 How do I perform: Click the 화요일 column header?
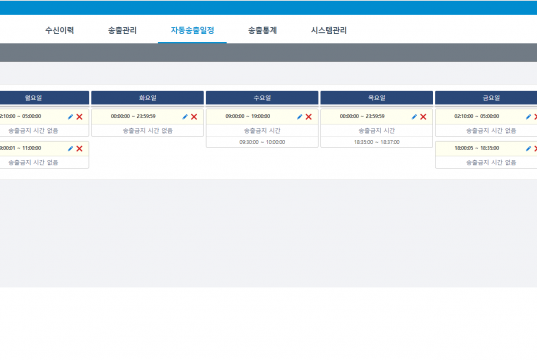[148, 98]
